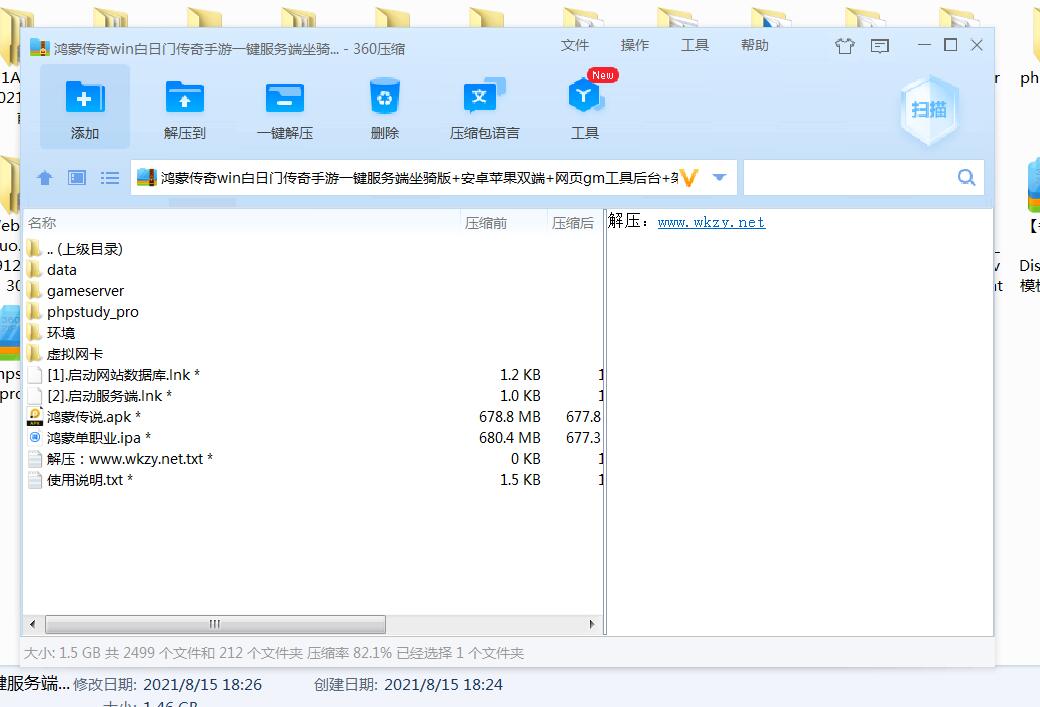
Task: Open the File (文件) menu
Action: click(575, 45)
